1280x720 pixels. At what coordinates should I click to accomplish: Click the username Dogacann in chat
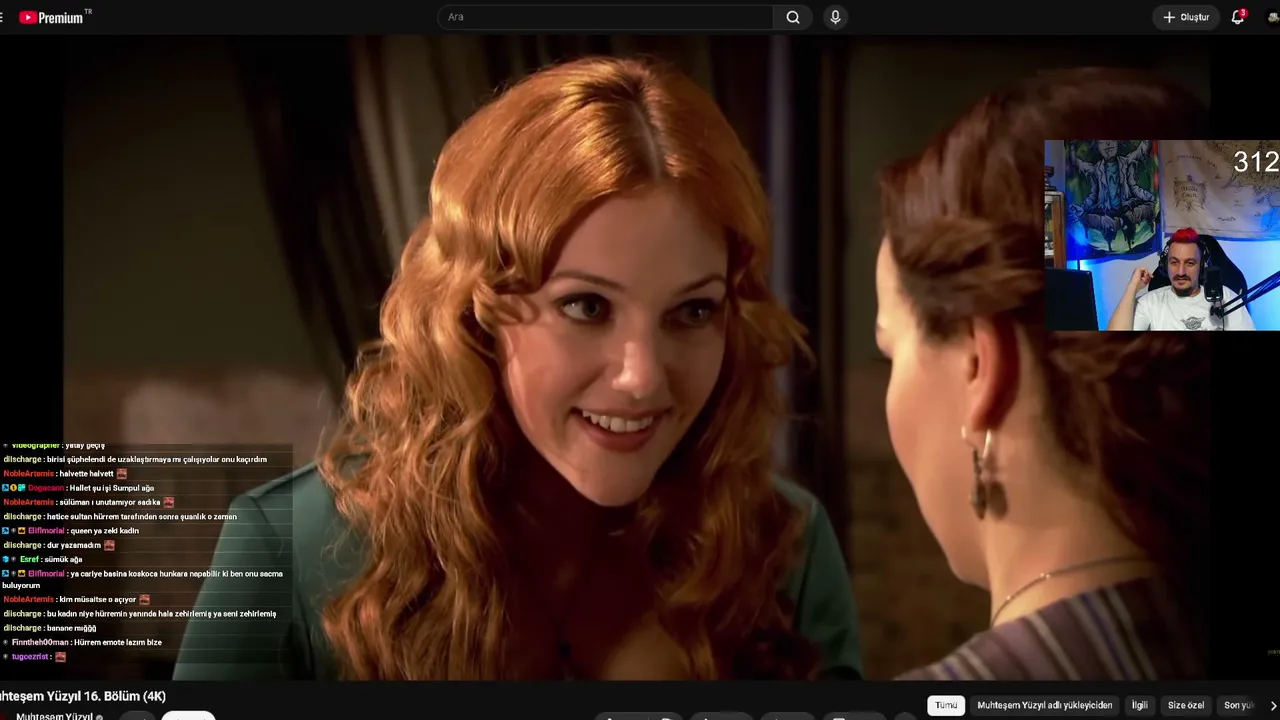coord(45,488)
